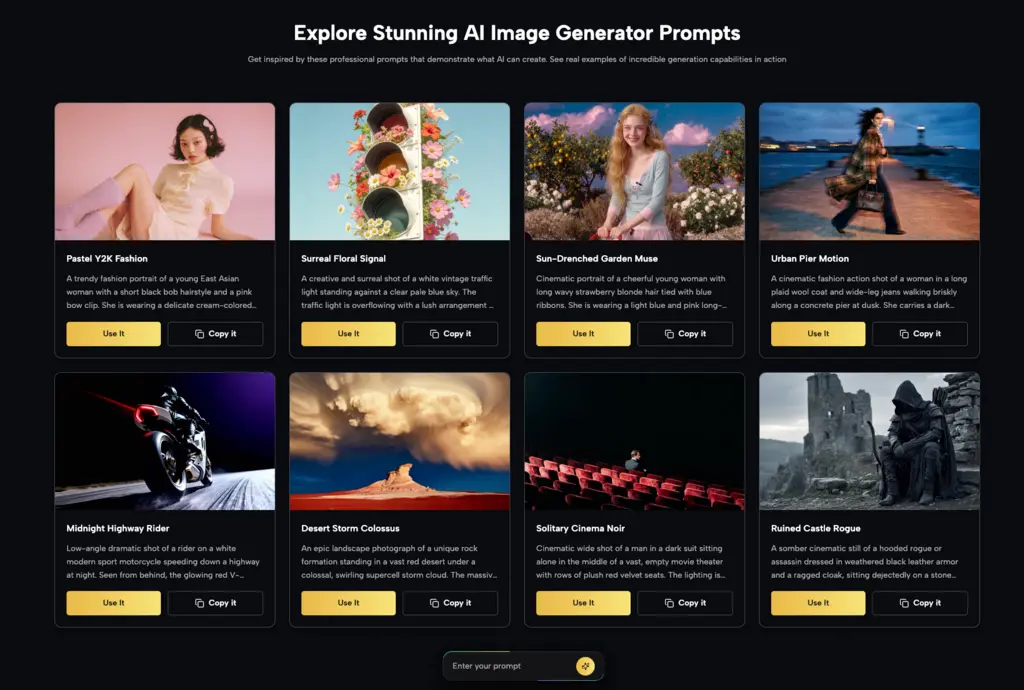
Task: Open the Pastel Y2K Fashion image
Action: coord(165,171)
